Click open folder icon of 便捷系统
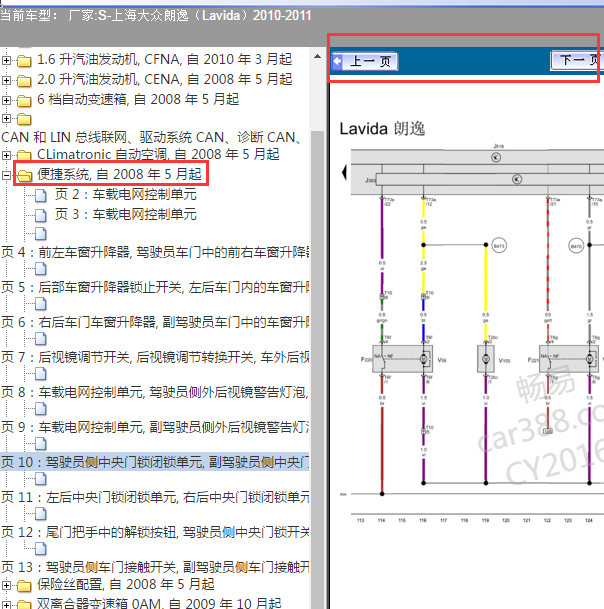Screen dimensions: 604x609 coord(24,176)
